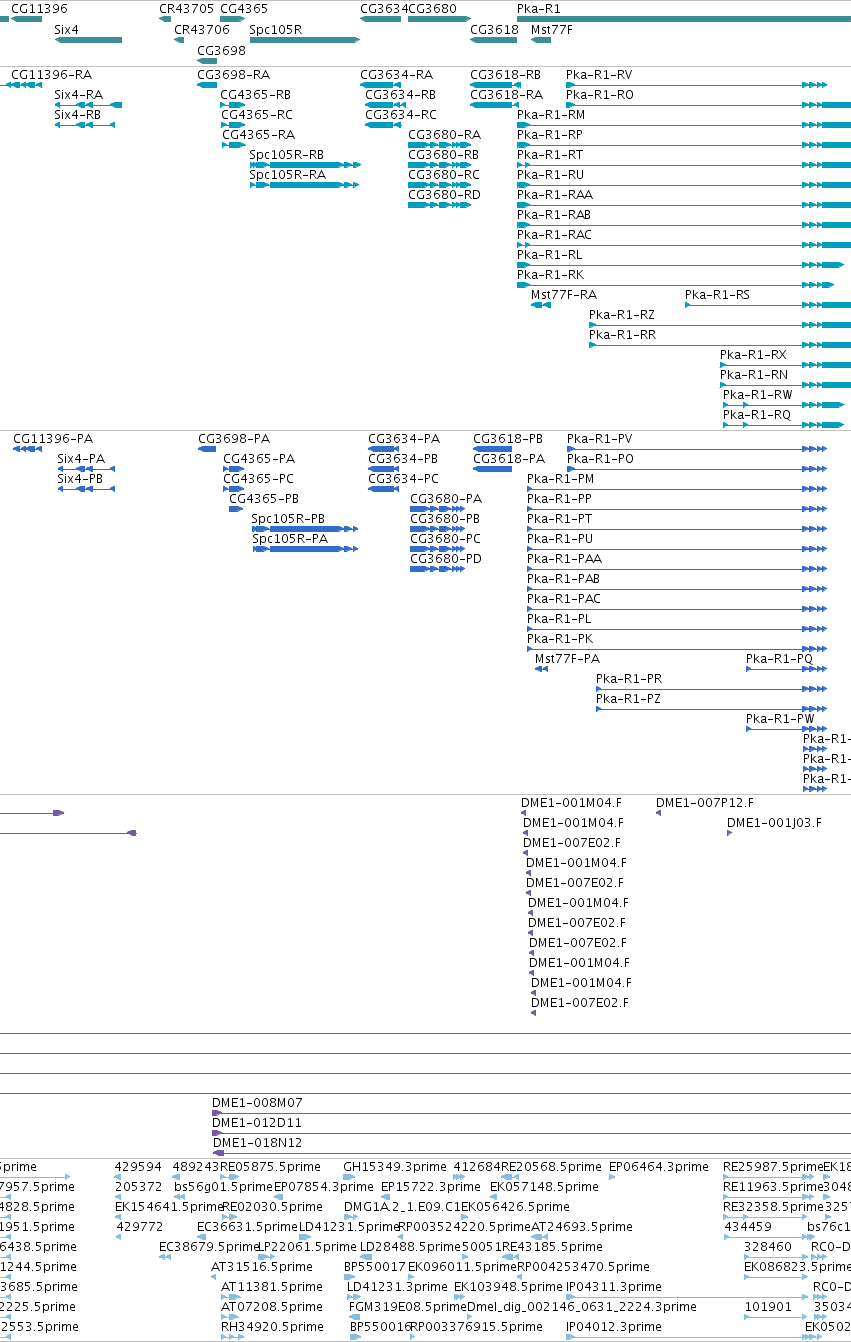
Task: Select protein Pka-R1-PW
Action: click(x=780, y=719)
